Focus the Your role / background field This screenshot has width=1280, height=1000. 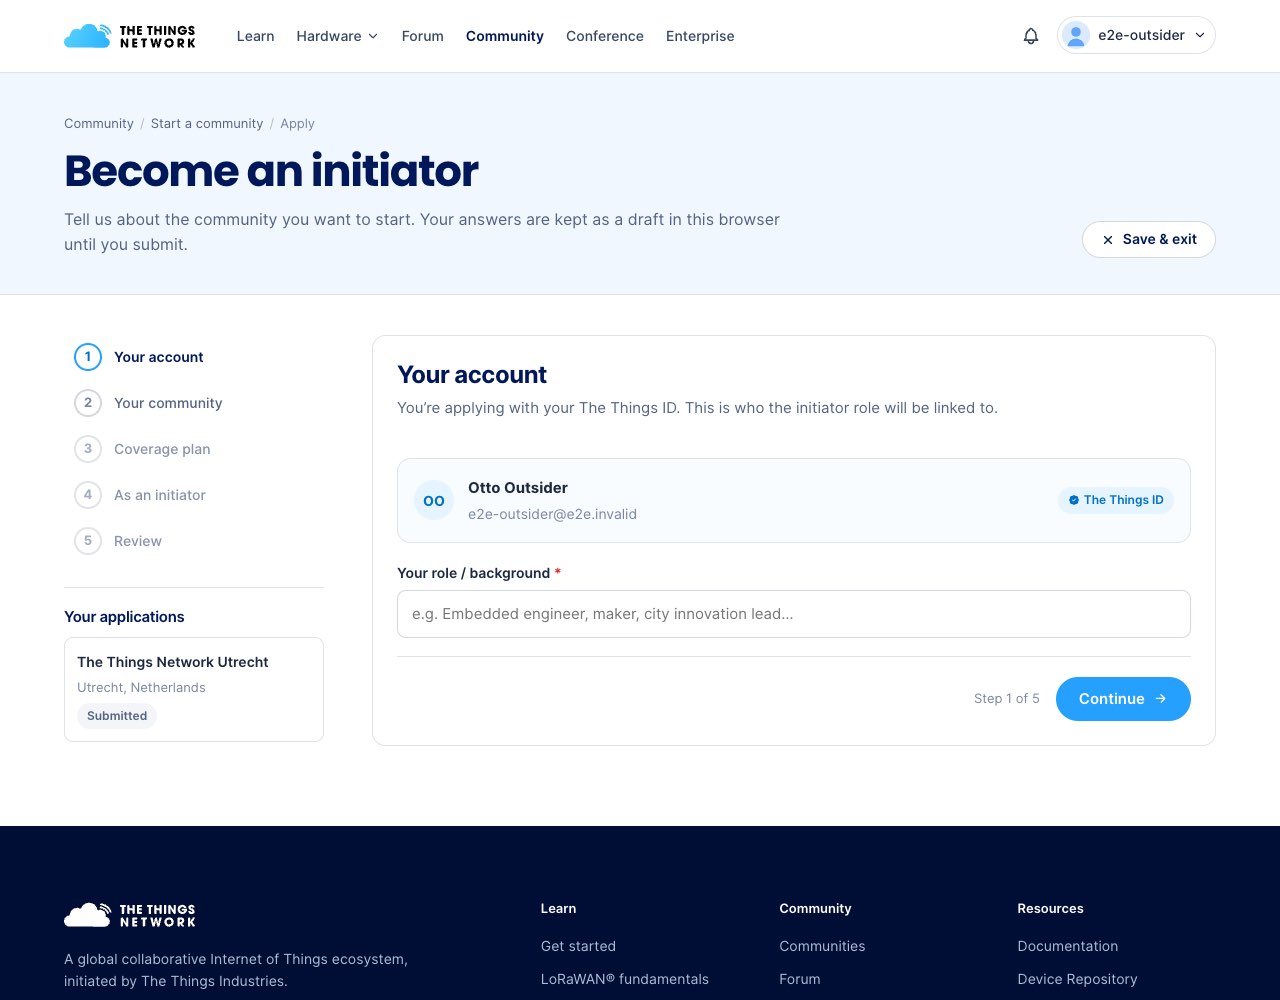(x=794, y=614)
